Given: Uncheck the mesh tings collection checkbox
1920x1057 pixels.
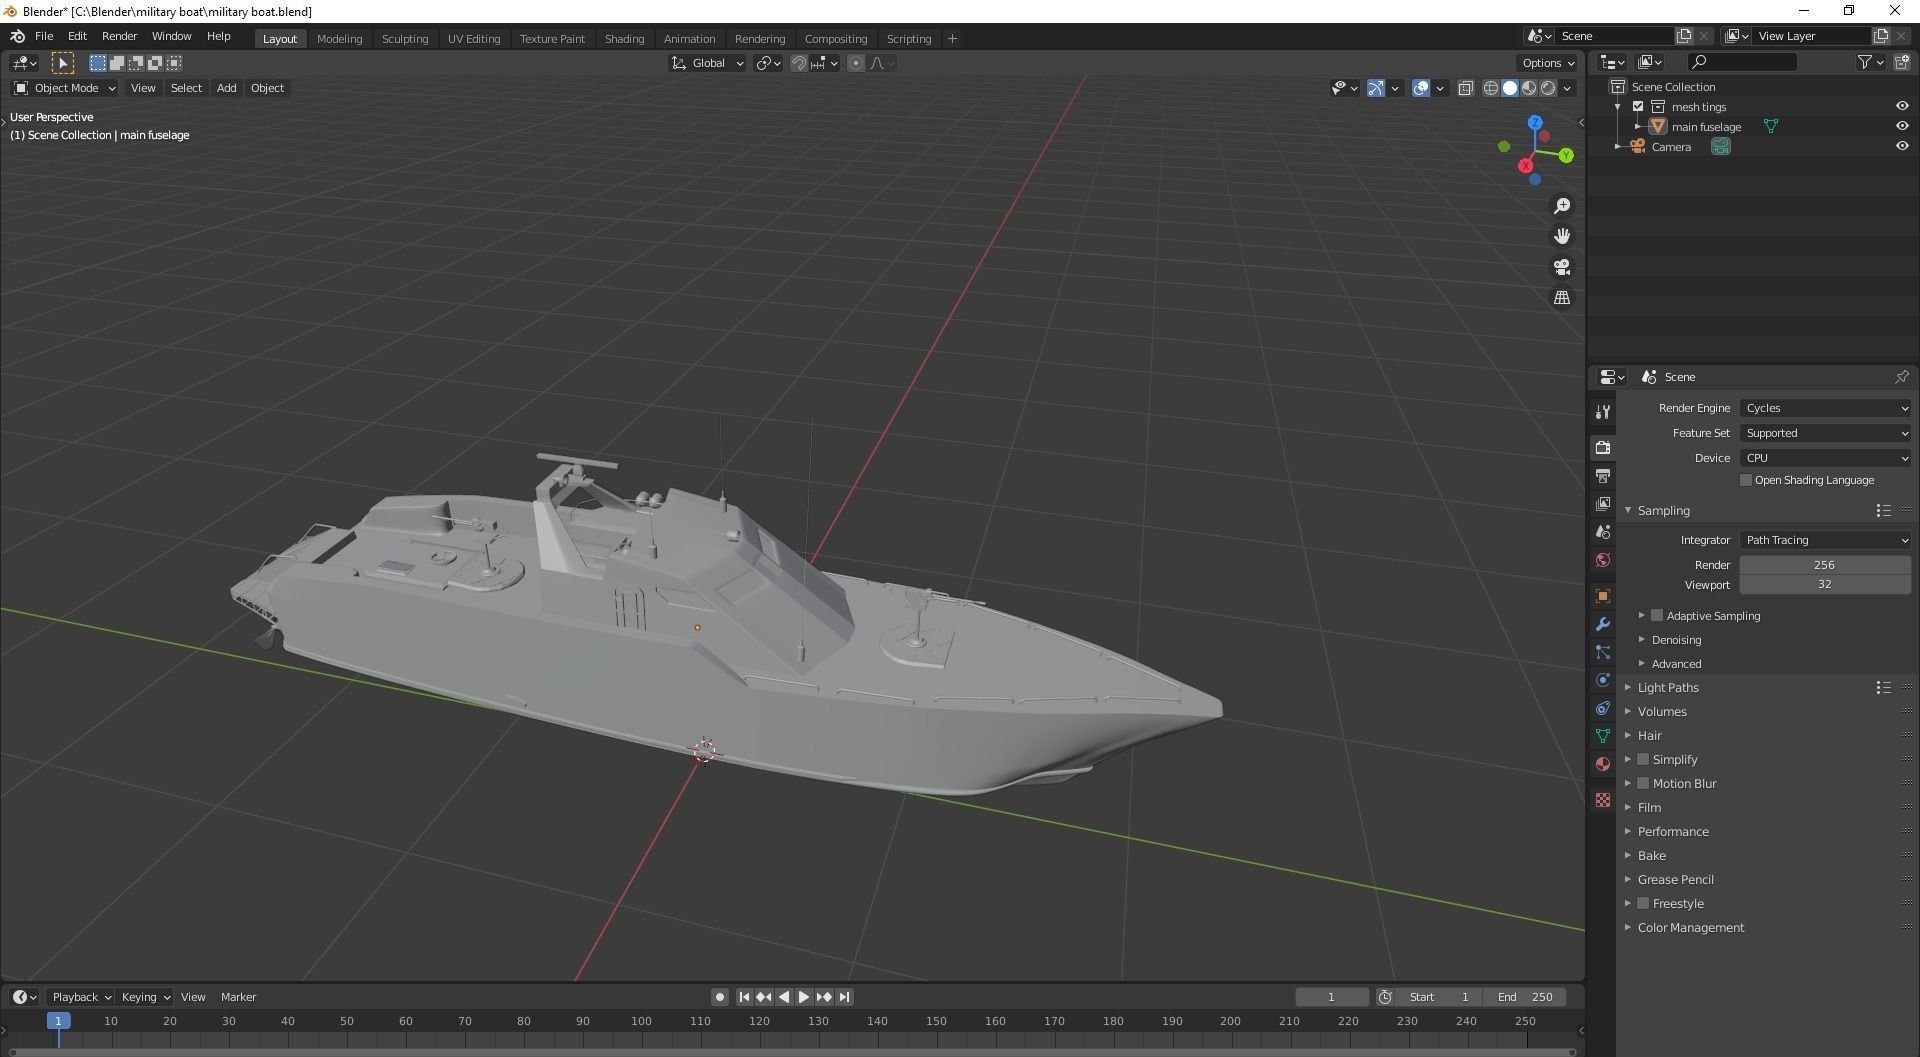Looking at the screenshot, I should [x=1638, y=107].
